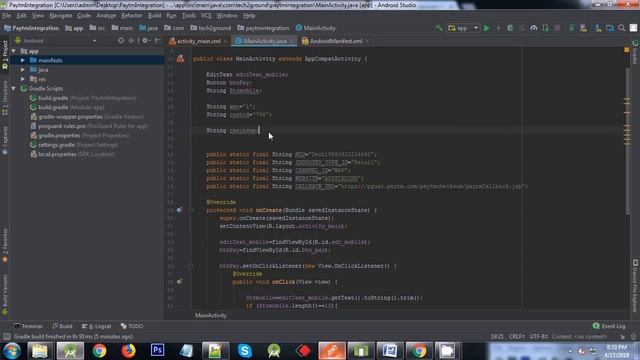Image resolution: width=640 pixels, height=360 pixels.
Task: Click the Search Everywhere magnifier icon
Action: (622, 28)
